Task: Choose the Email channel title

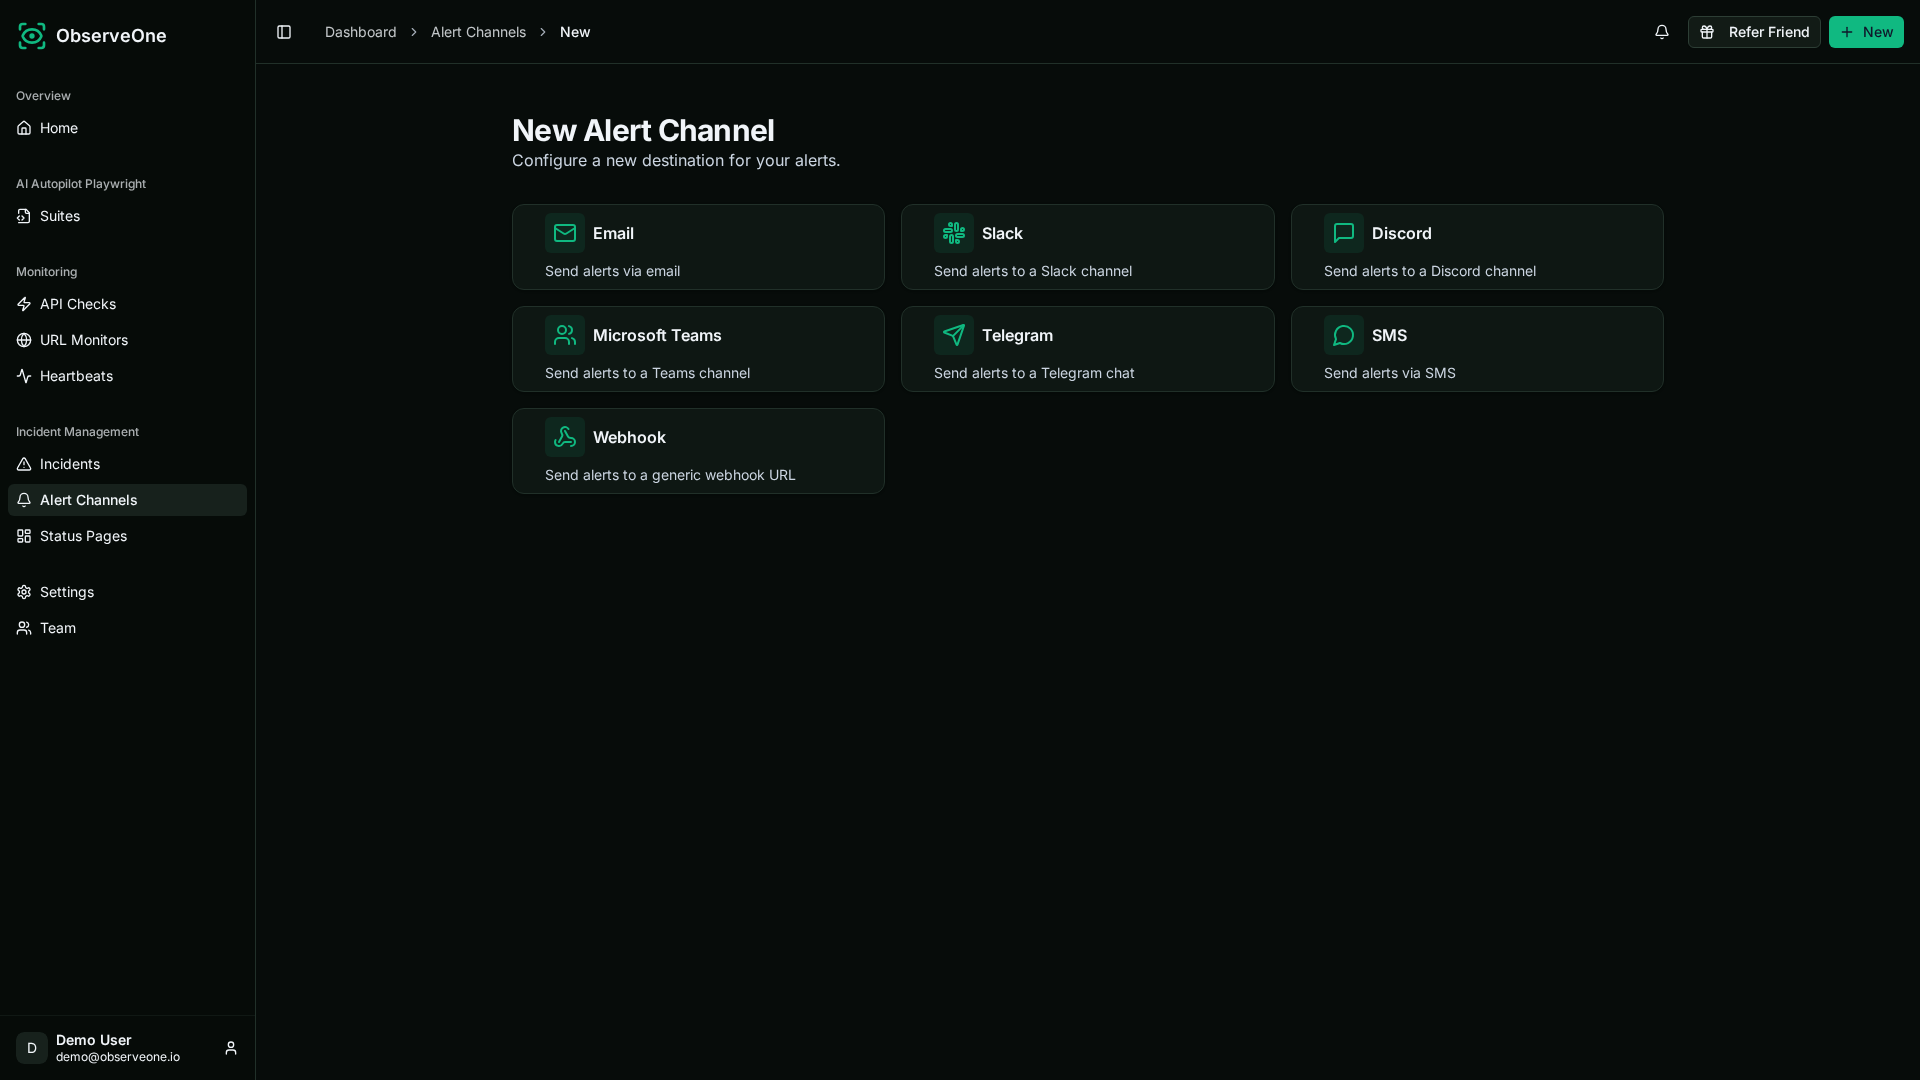Action: 613,233
